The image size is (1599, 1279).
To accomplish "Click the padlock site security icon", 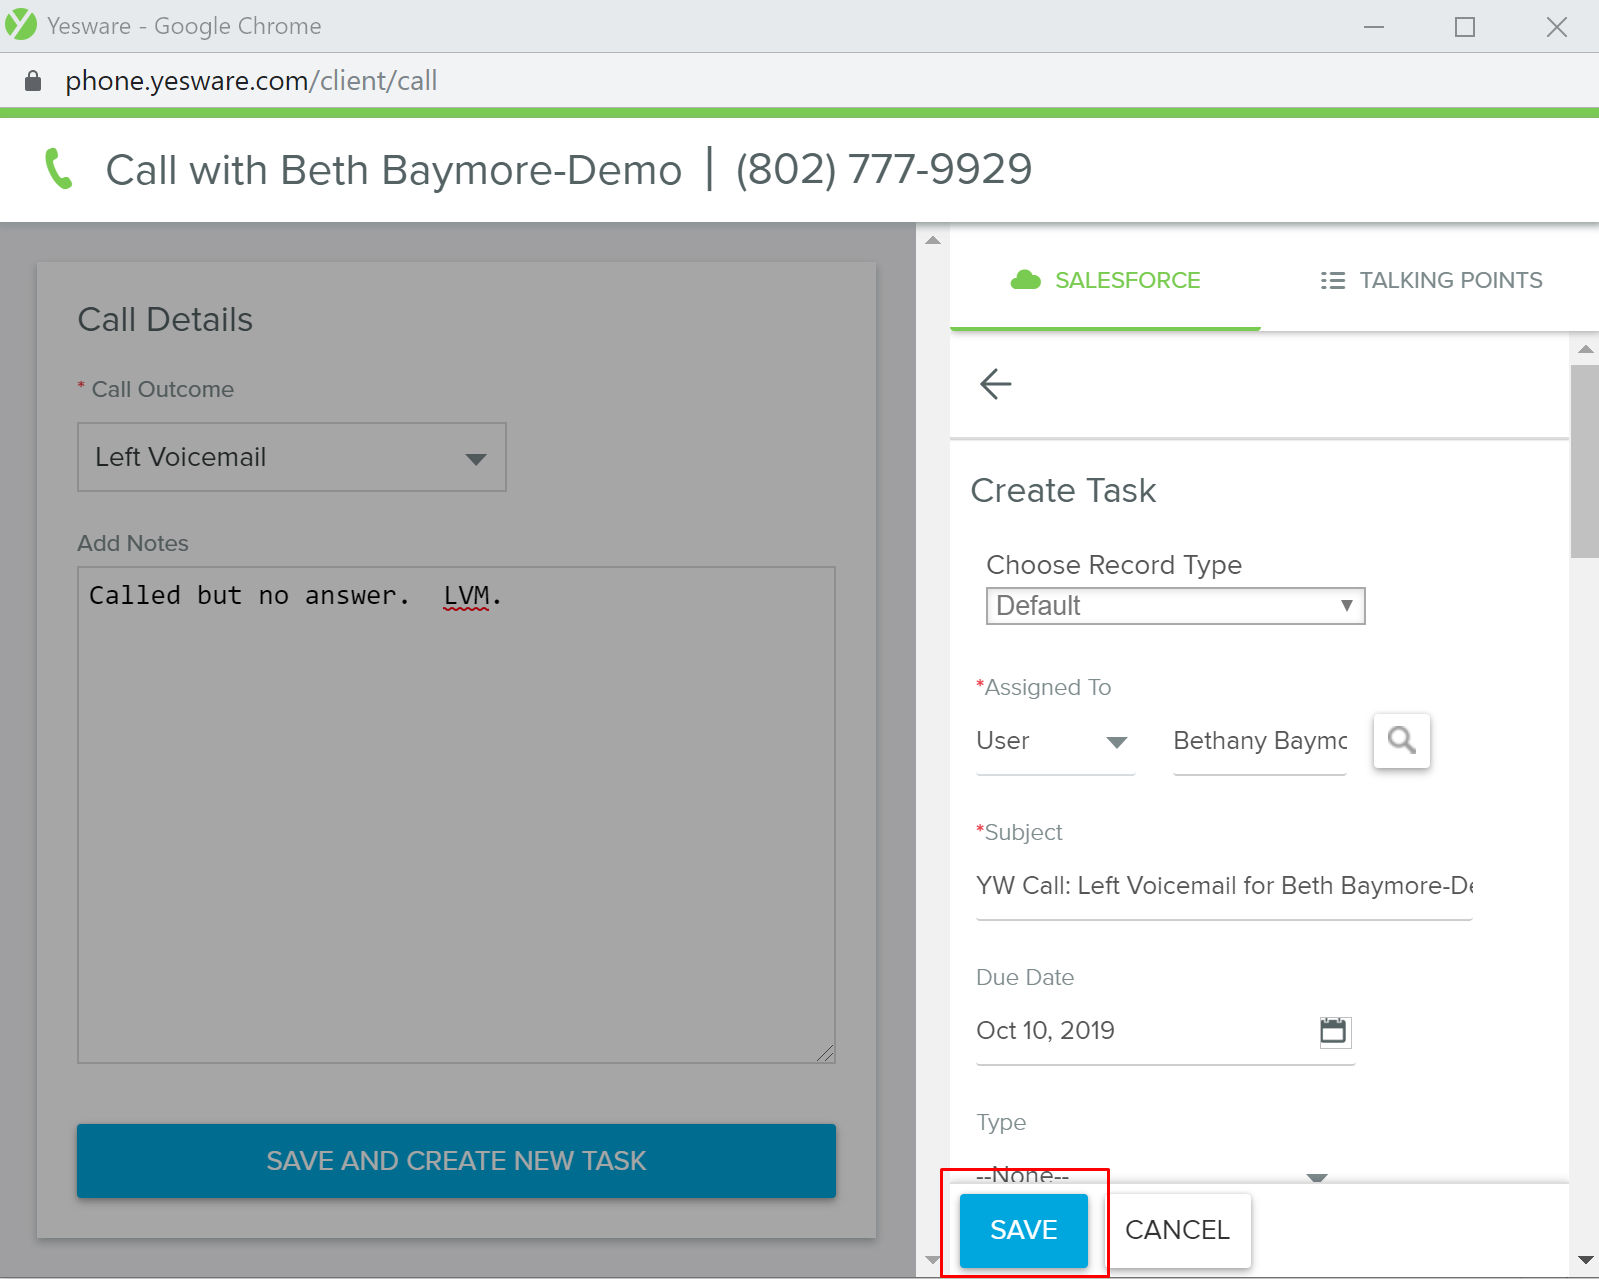I will point(33,81).
